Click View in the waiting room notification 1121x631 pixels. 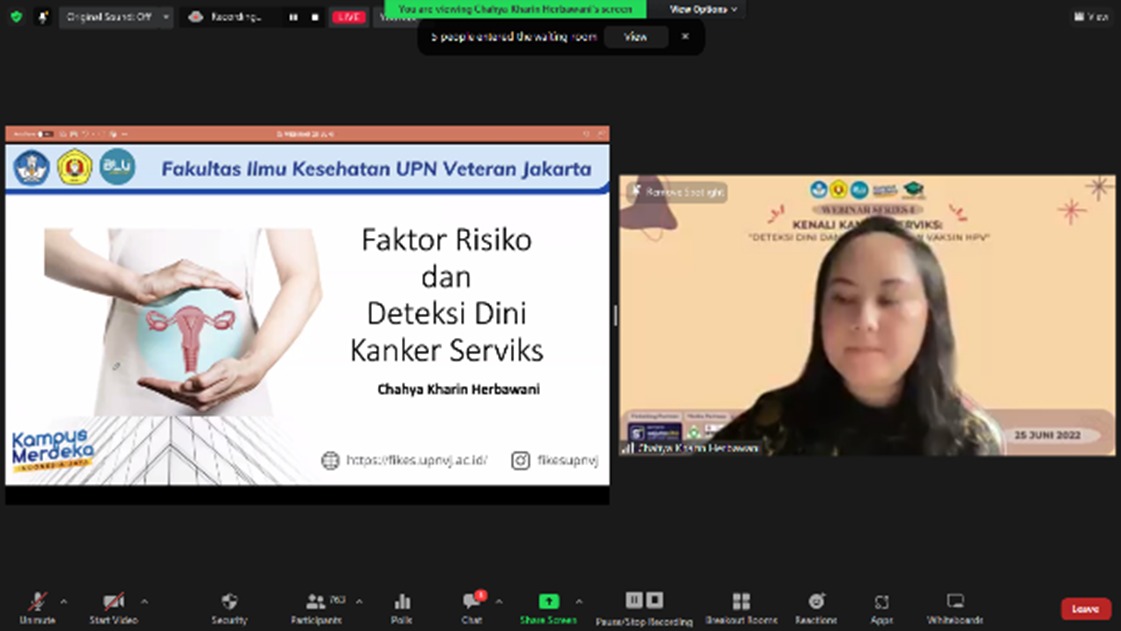tap(636, 37)
